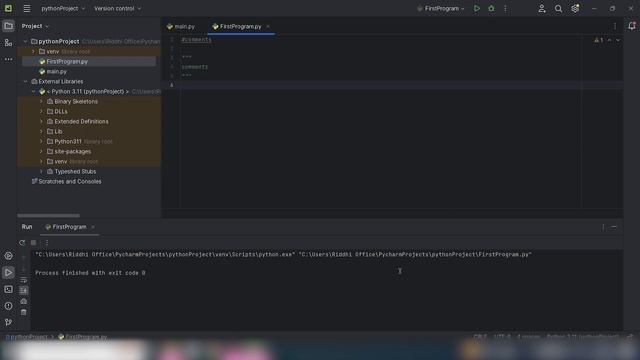Select main.py in the project tree

click(56, 71)
